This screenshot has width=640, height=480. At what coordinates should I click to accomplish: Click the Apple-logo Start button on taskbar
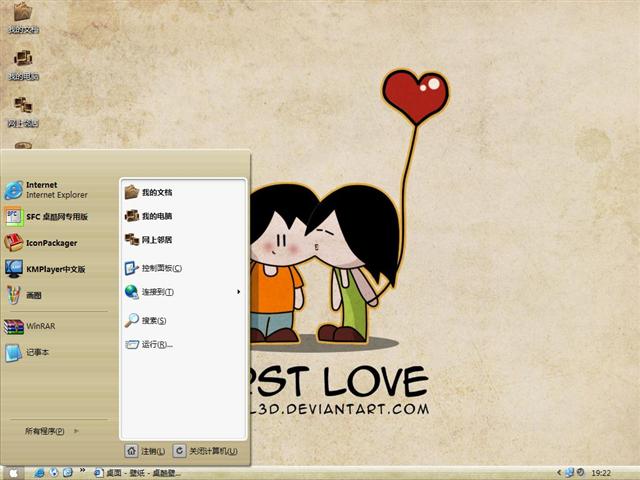coord(13,473)
